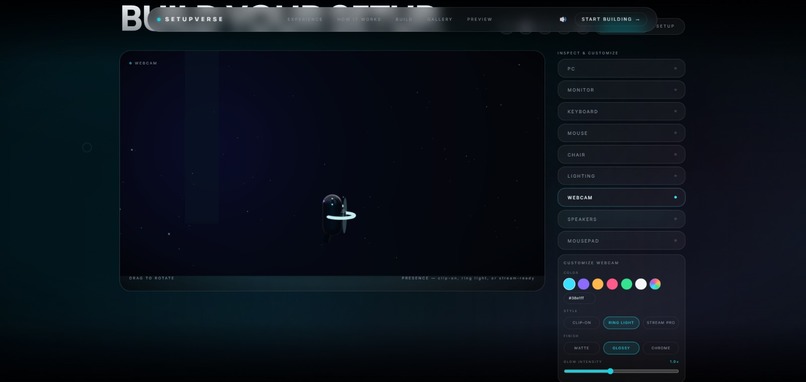Open the rainbow custom color picker

click(655, 284)
